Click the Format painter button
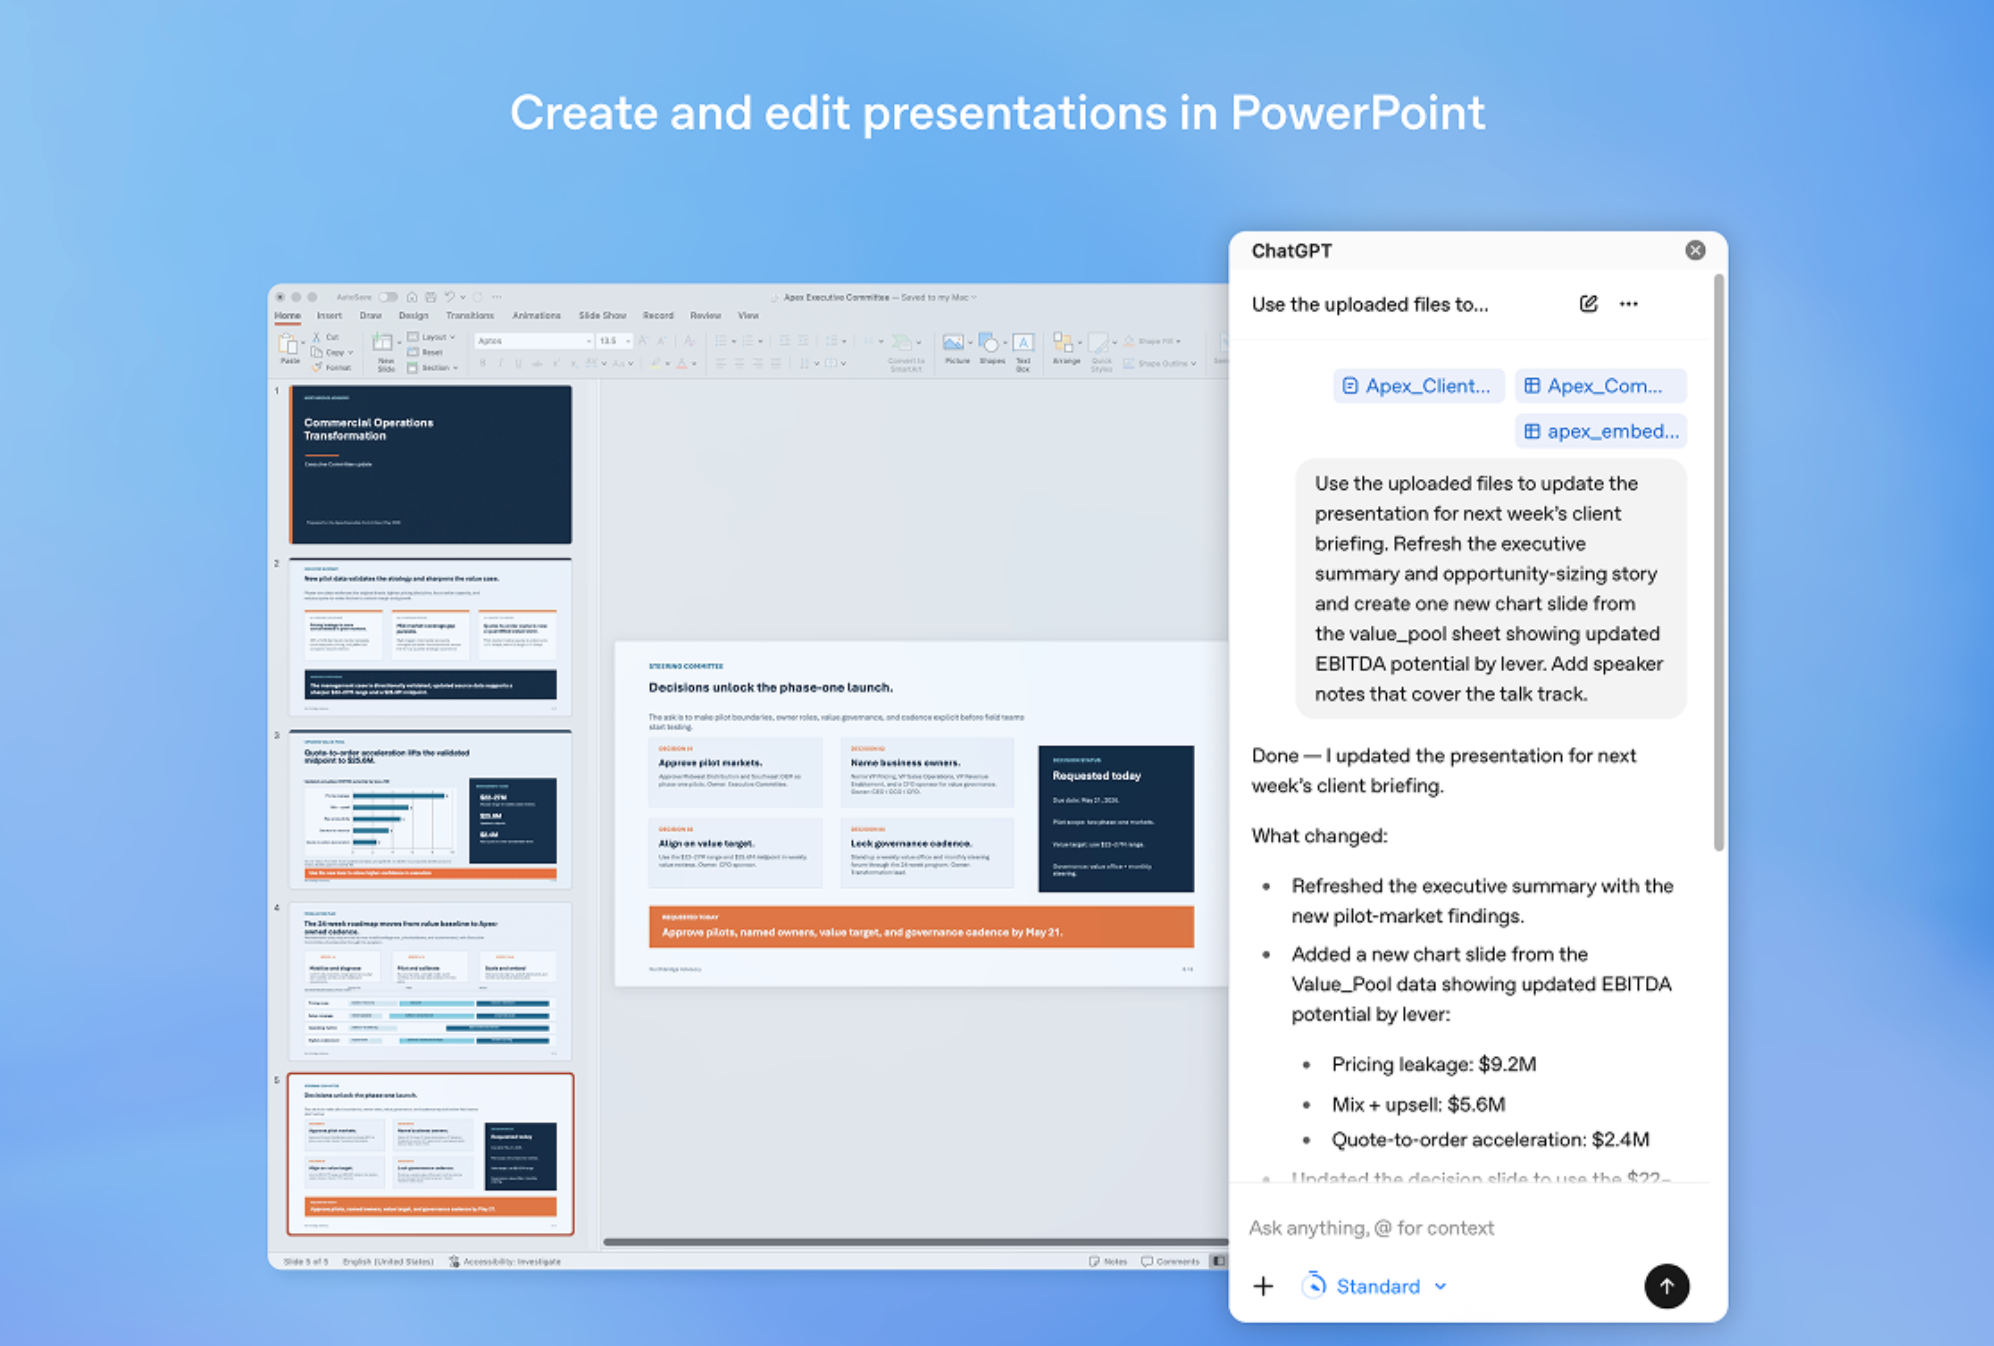The height and width of the screenshot is (1346, 1994). pos(332,367)
